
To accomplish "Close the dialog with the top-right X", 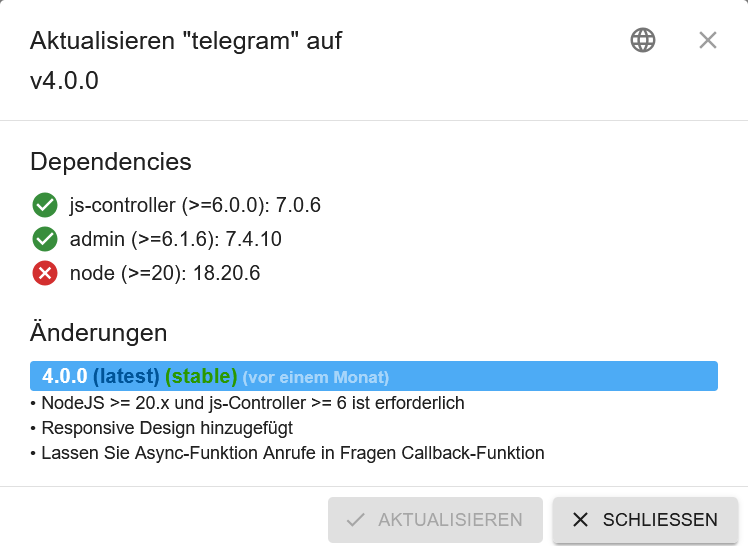I will [x=708, y=40].
